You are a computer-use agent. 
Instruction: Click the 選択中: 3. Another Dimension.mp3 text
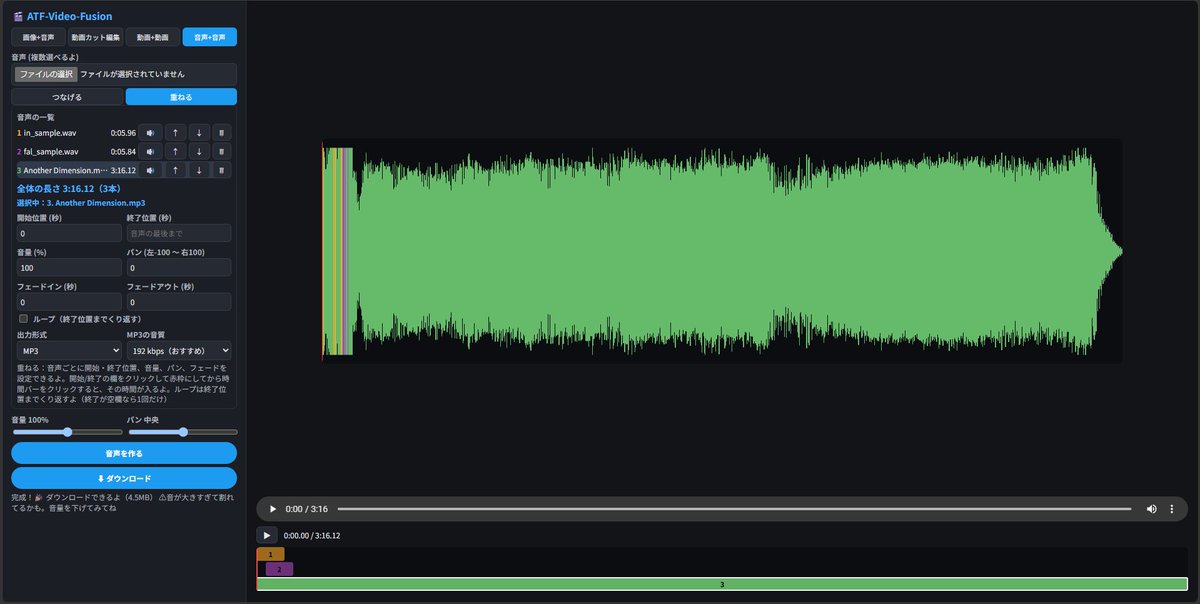pyautogui.click(x=81, y=202)
